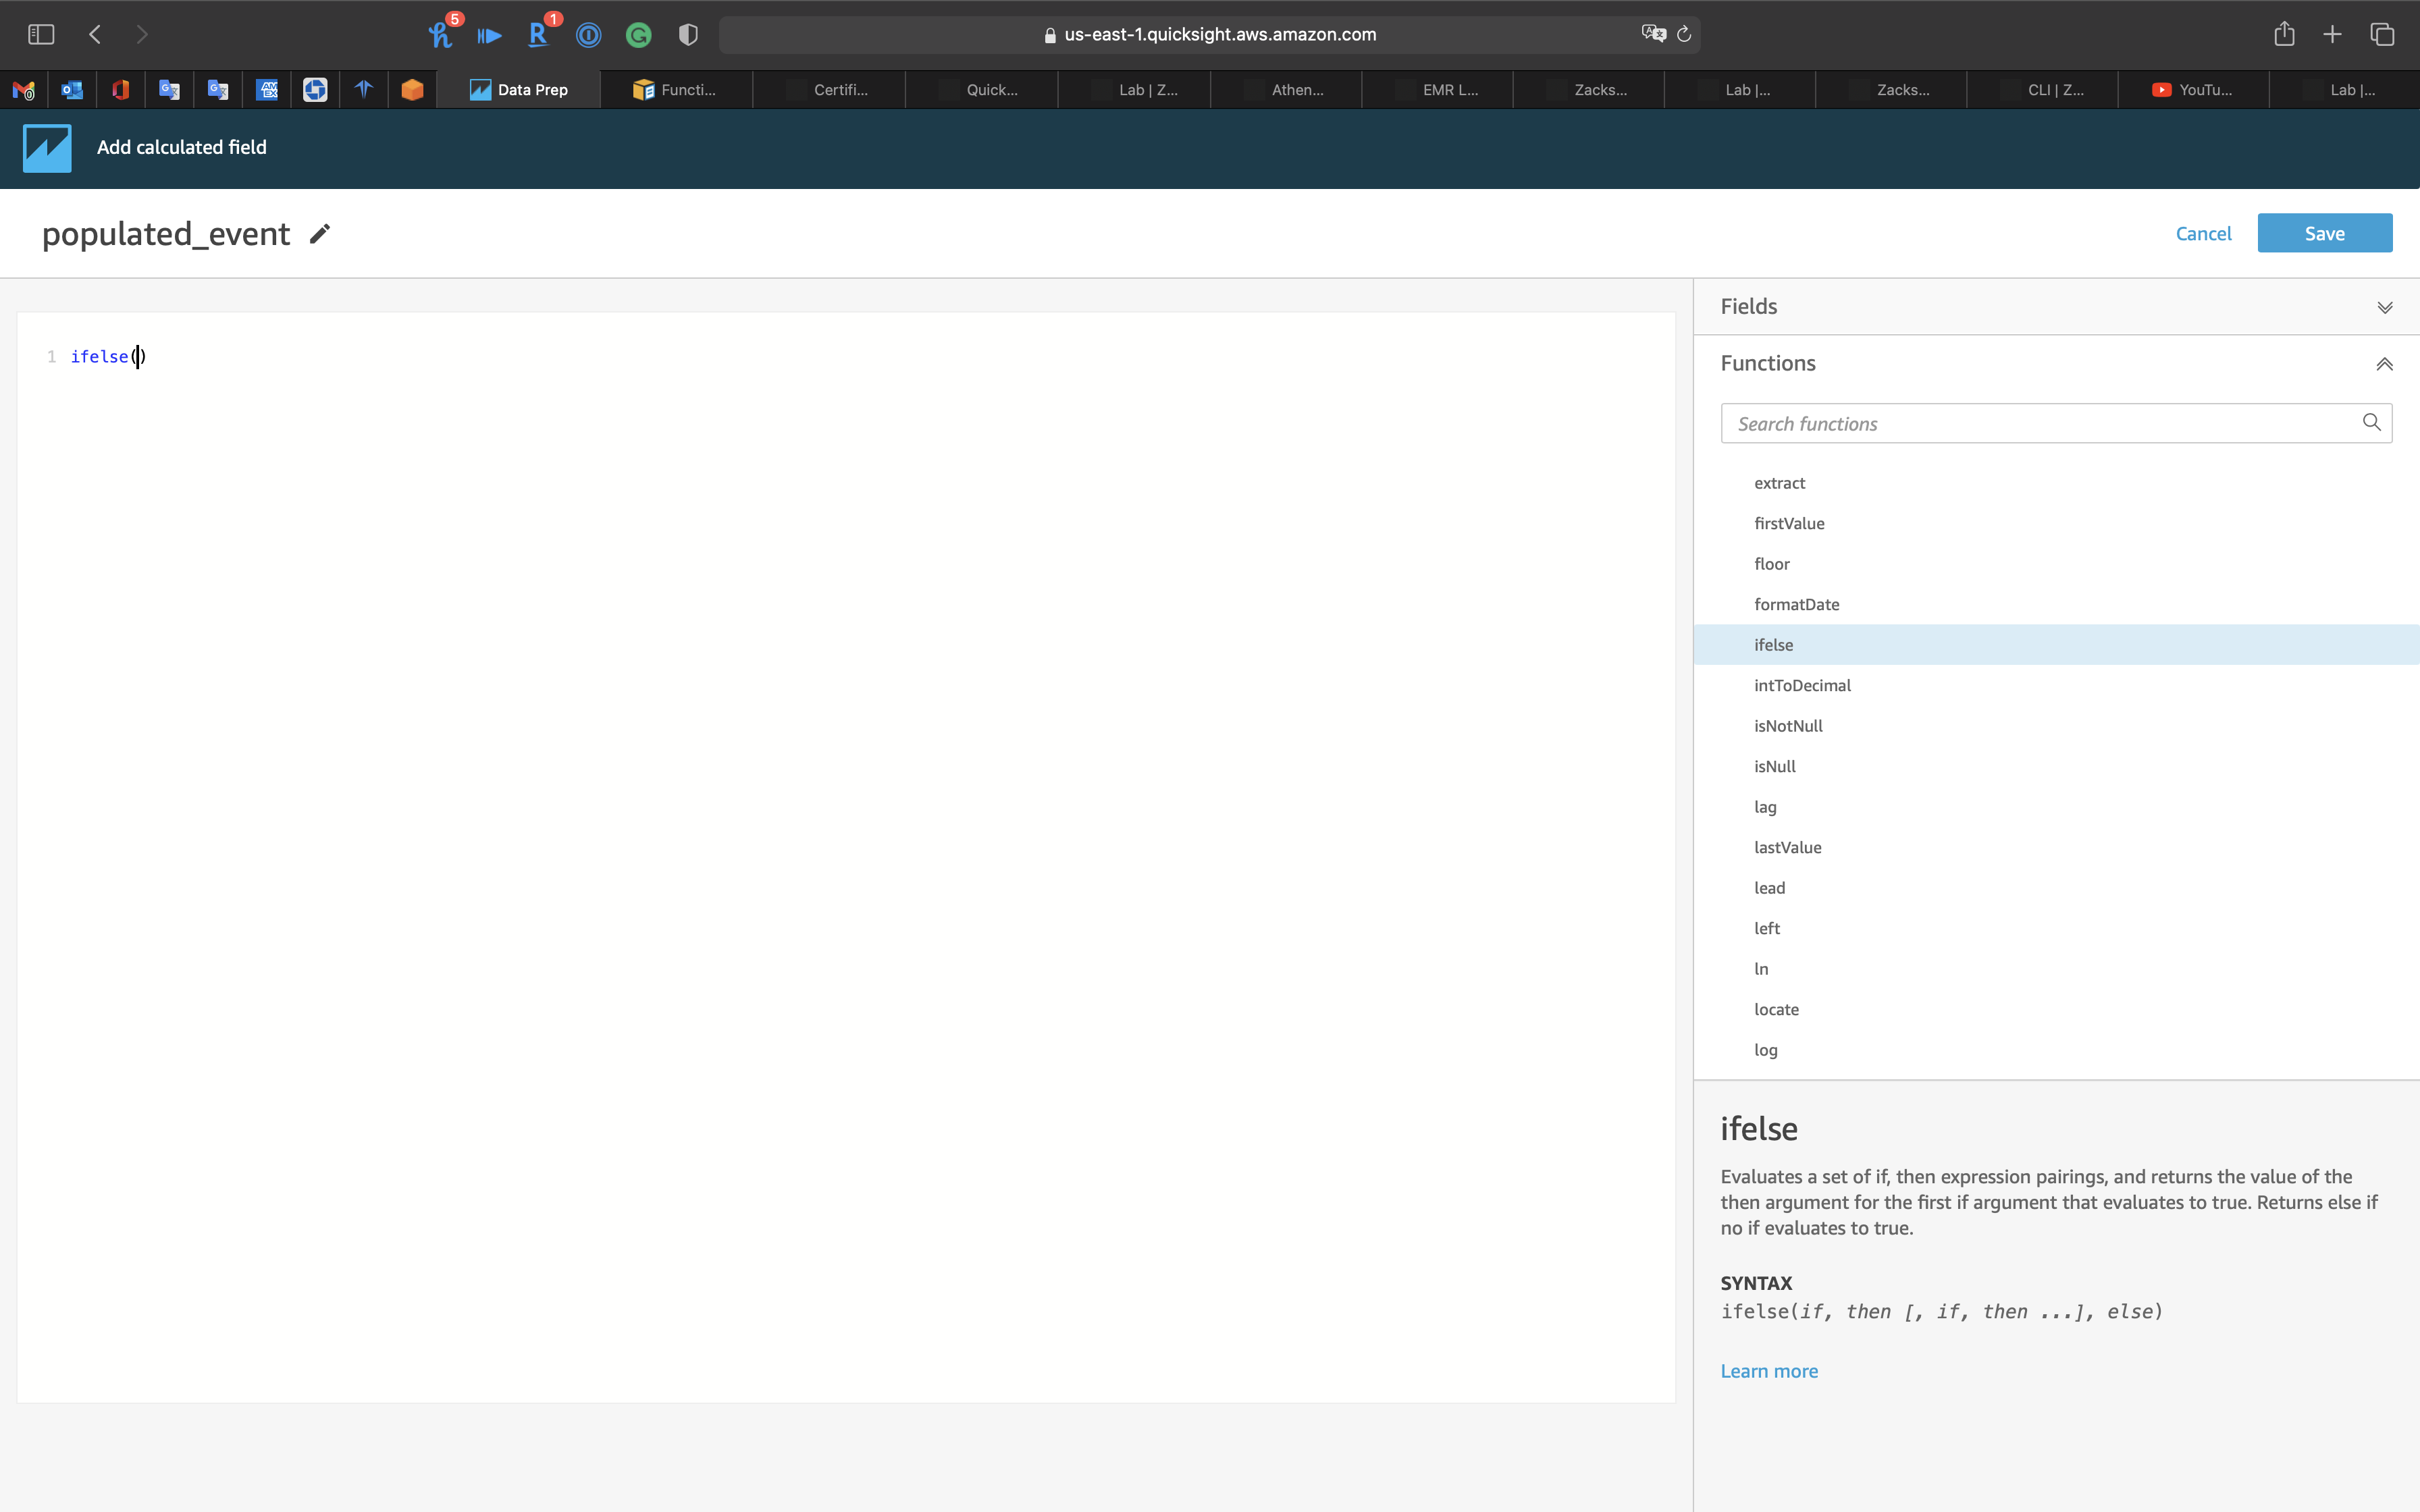2420x1512 pixels.
Task: Select the isNull function in the list
Action: click(1775, 767)
